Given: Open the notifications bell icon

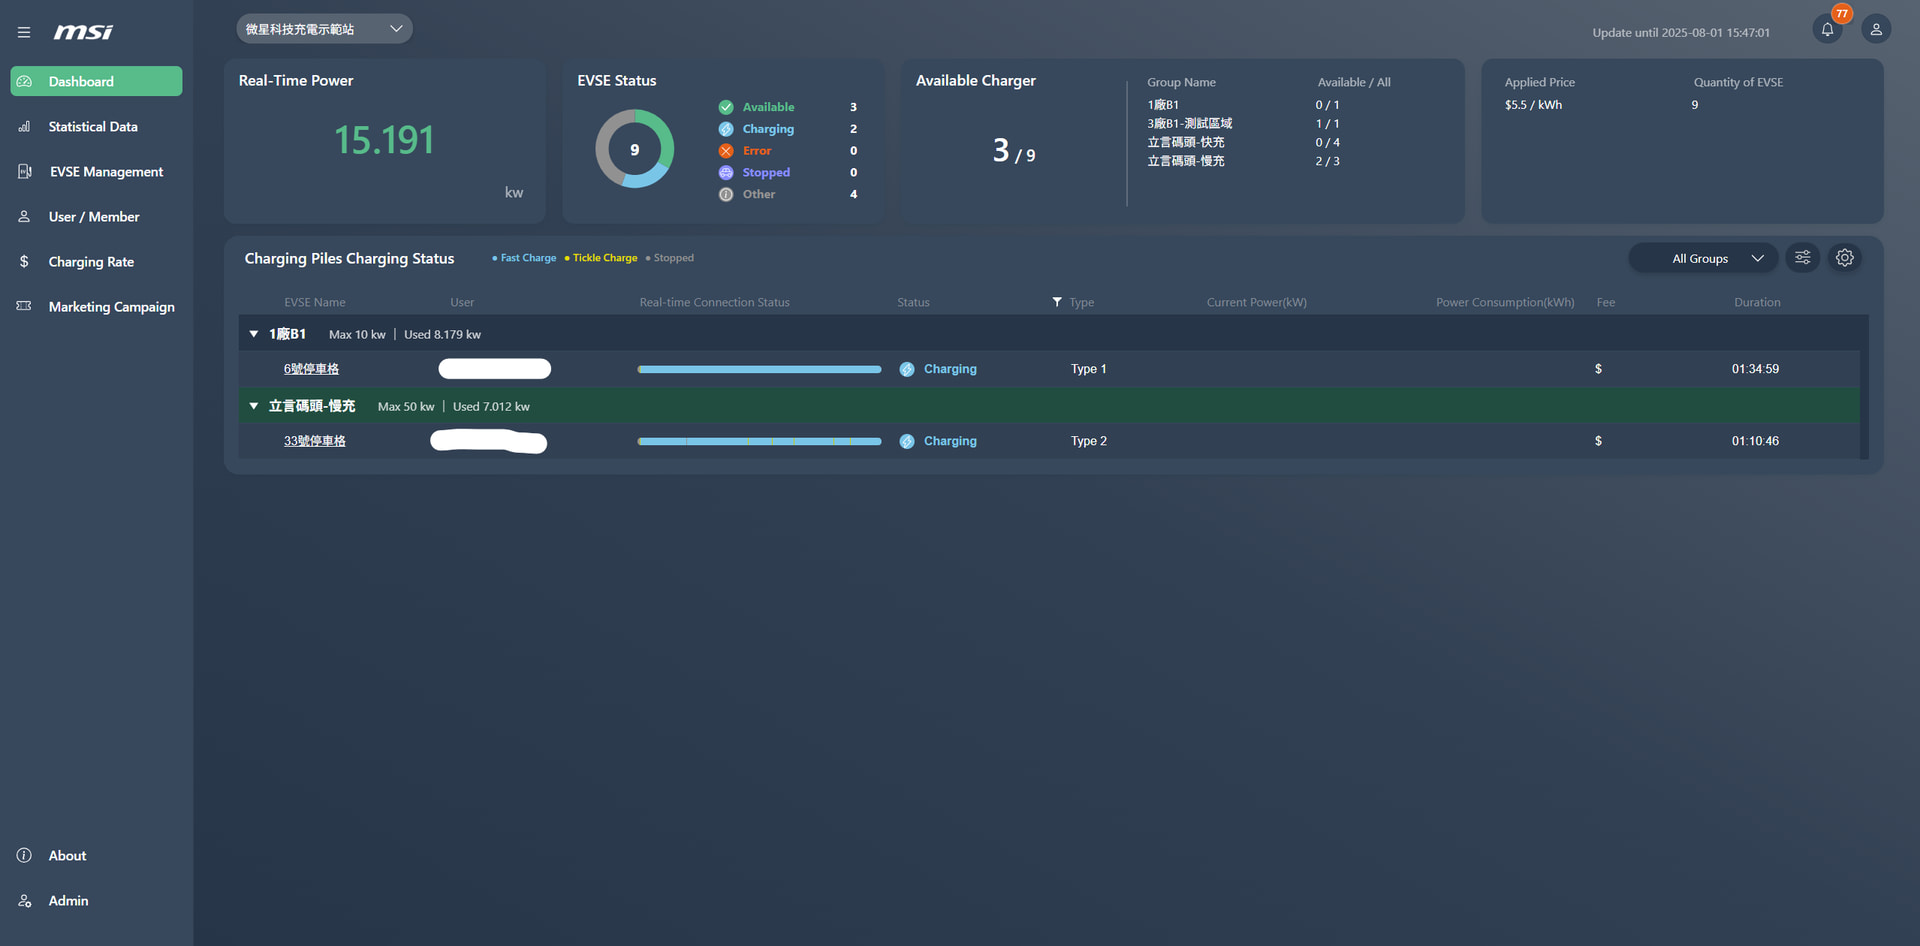Looking at the screenshot, I should (1827, 30).
